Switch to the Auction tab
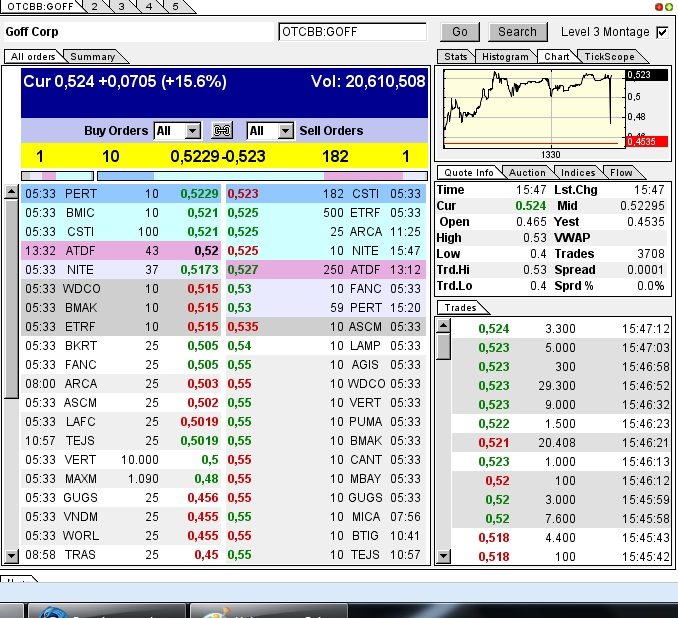The height and width of the screenshot is (618, 678). tap(527, 173)
